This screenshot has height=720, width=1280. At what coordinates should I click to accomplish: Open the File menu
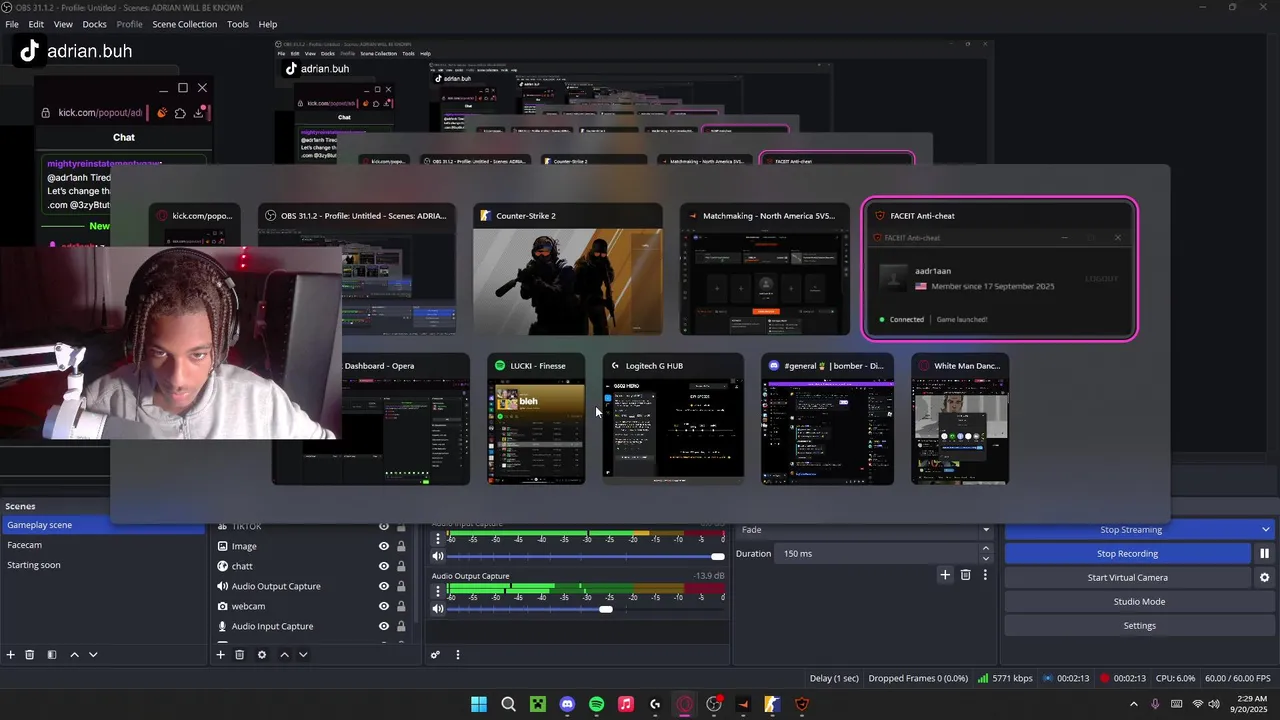point(12,24)
